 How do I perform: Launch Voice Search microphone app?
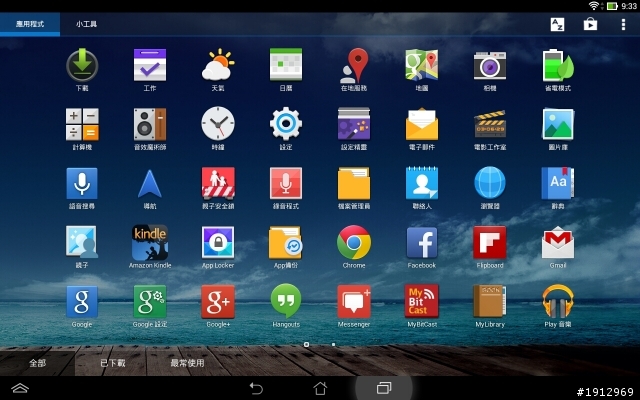82,183
